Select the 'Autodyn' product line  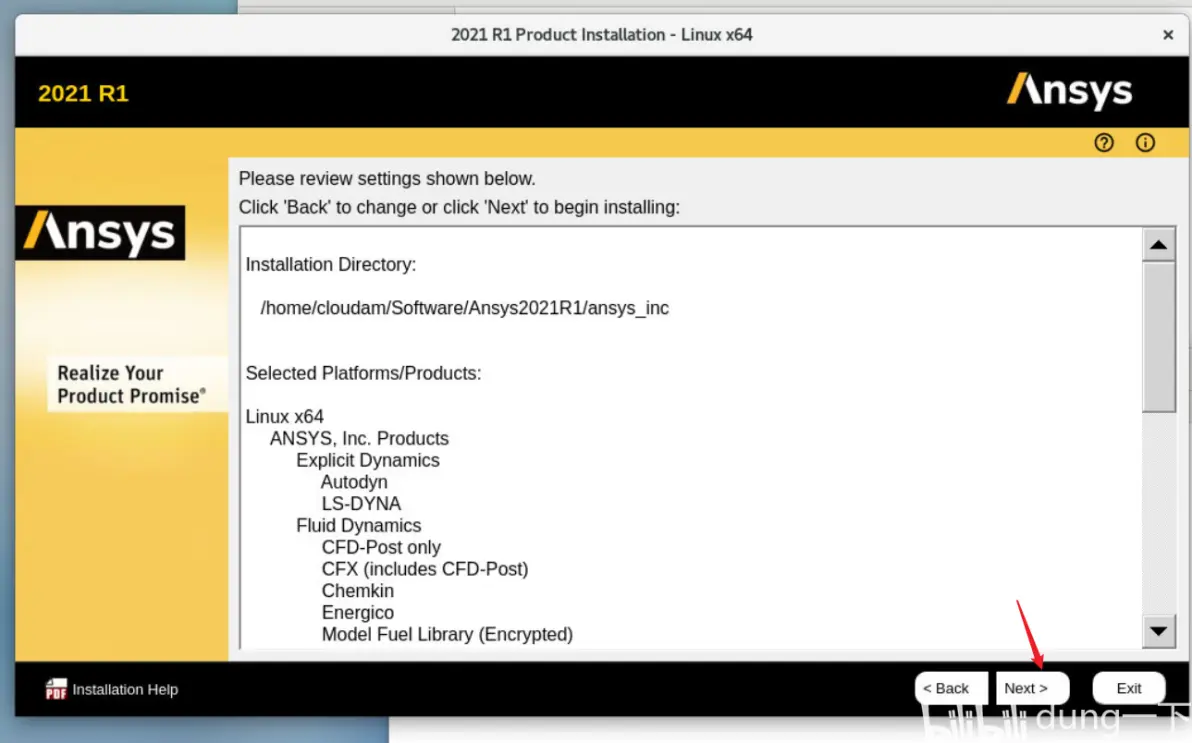coord(354,482)
